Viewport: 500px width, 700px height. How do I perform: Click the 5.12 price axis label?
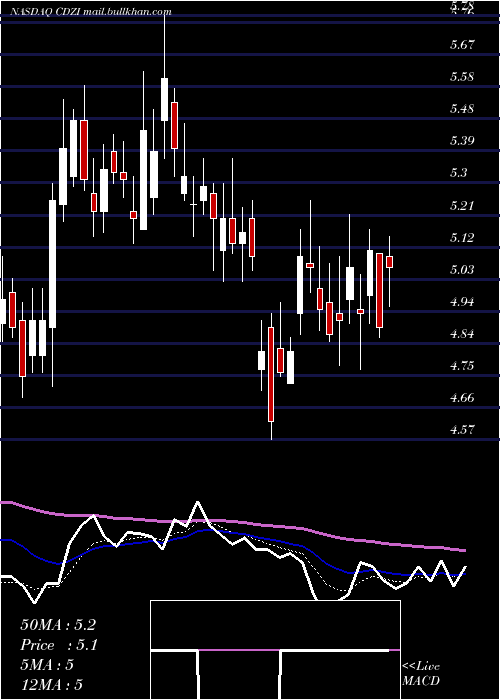point(462,237)
